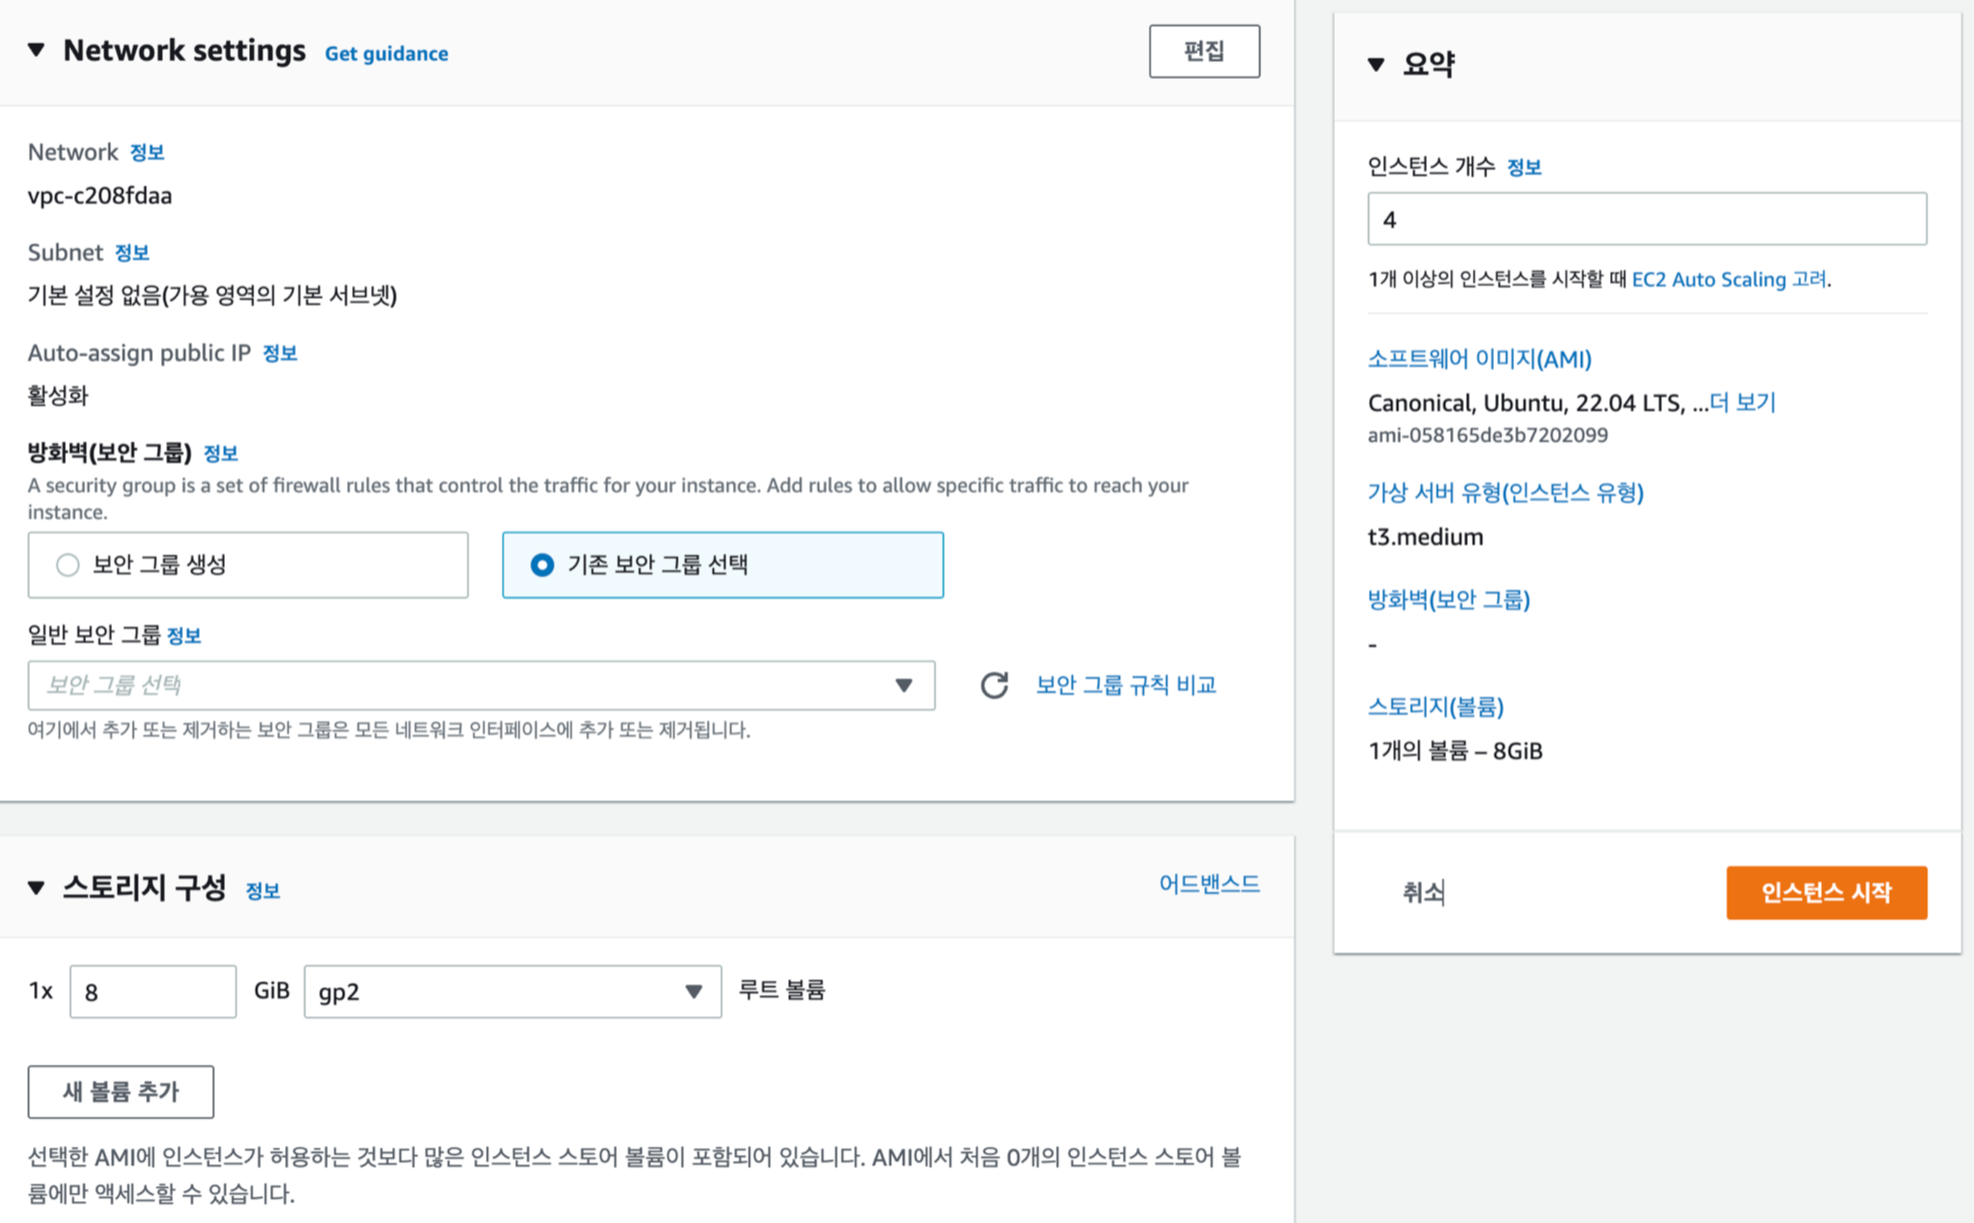The image size is (1974, 1223).
Task: Click the 어드밴스드 storage link
Action: (1208, 884)
